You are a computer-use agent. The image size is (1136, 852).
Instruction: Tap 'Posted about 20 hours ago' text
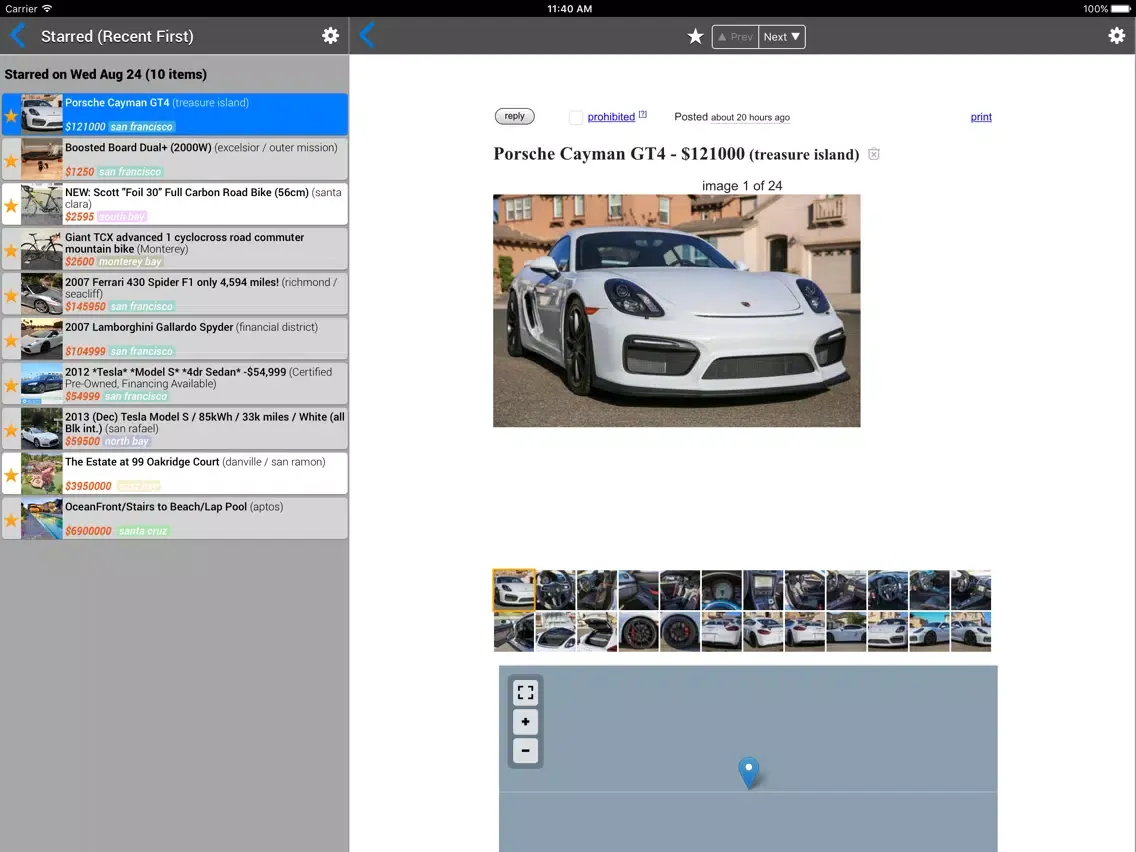click(x=732, y=117)
